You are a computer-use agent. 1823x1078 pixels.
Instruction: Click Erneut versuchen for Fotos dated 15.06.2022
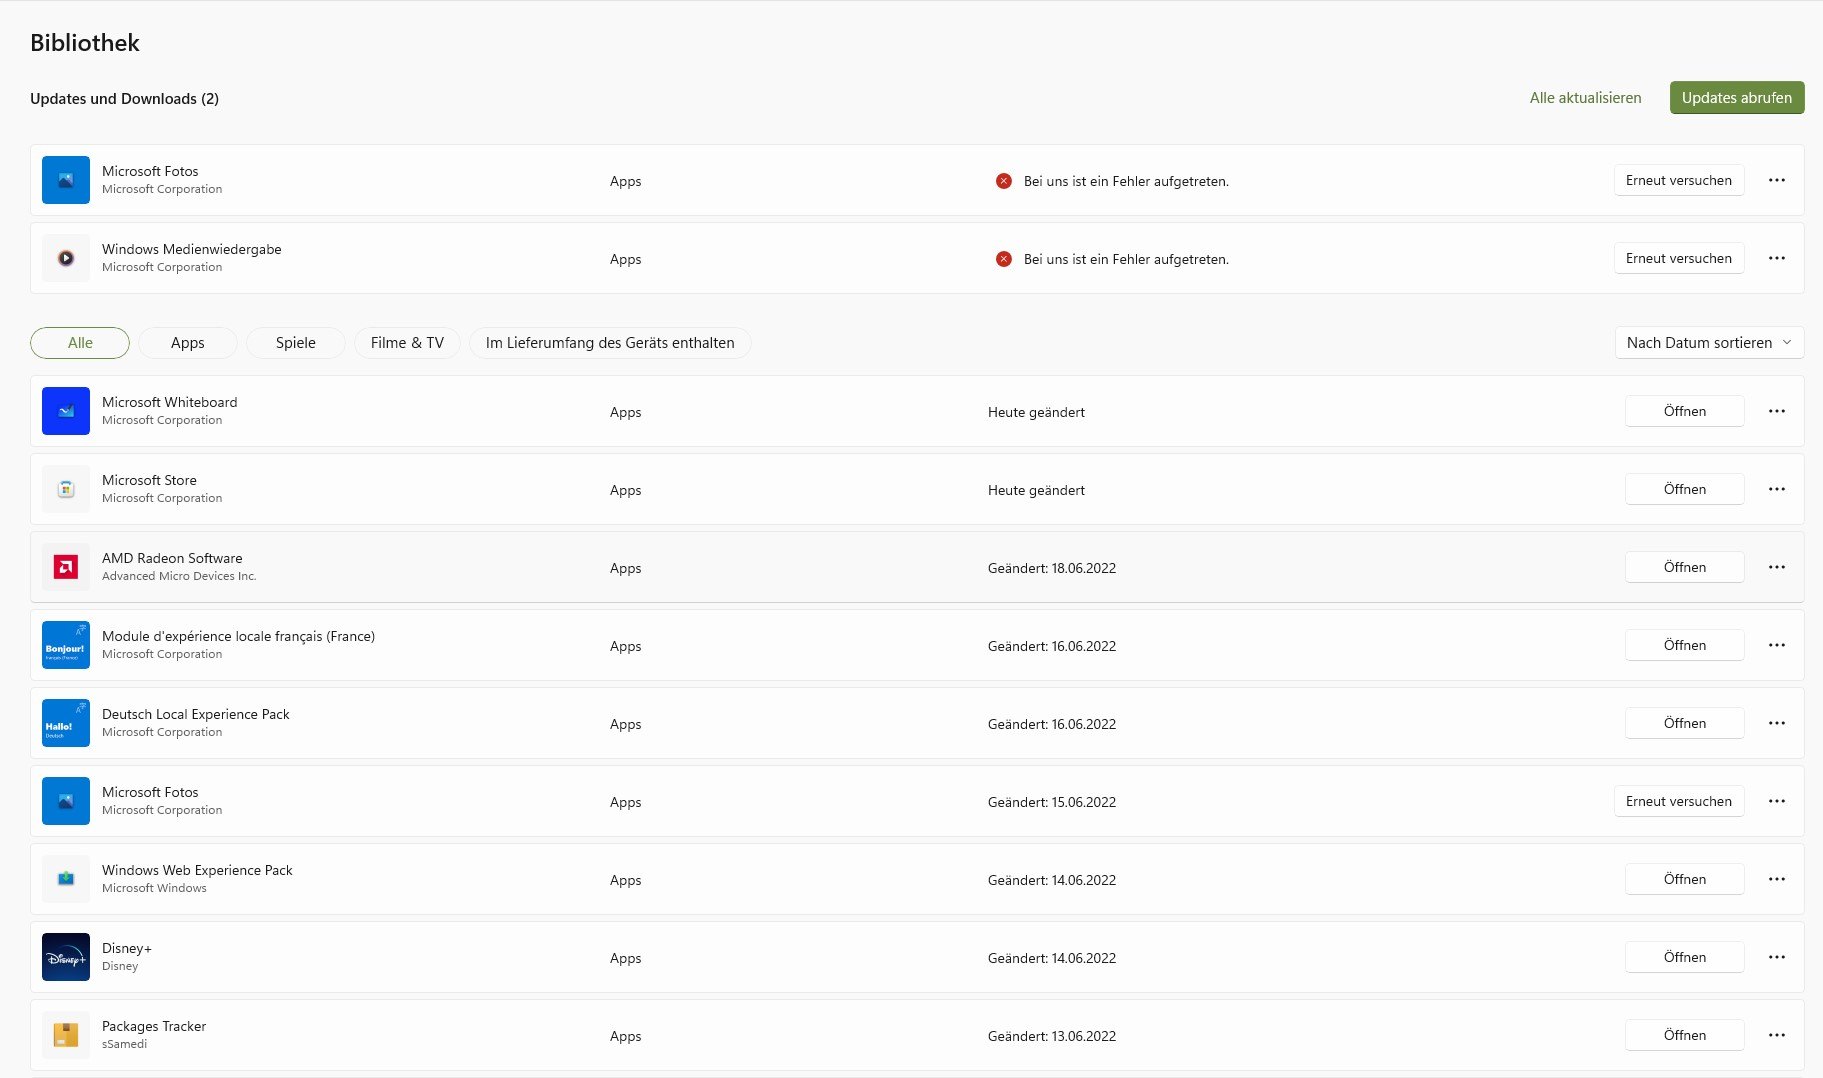(1679, 801)
